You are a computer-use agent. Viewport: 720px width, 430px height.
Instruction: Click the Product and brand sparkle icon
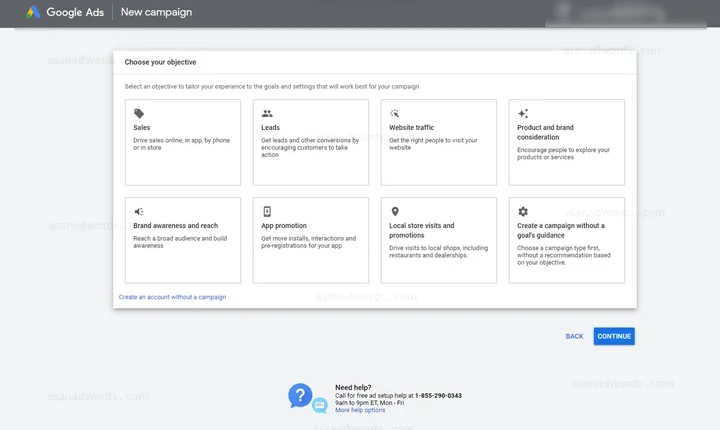[x=523, y=113]
